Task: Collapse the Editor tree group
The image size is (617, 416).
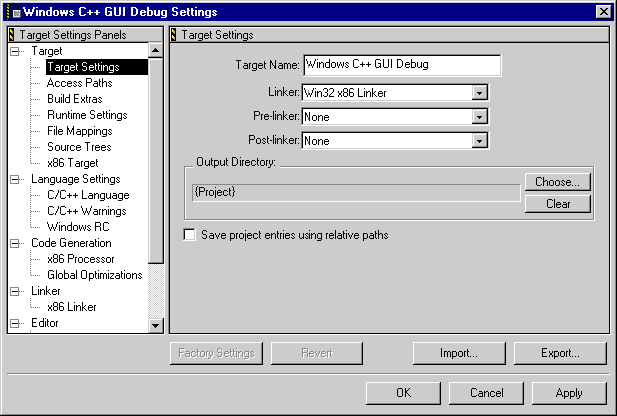Action: pos(15,324)
